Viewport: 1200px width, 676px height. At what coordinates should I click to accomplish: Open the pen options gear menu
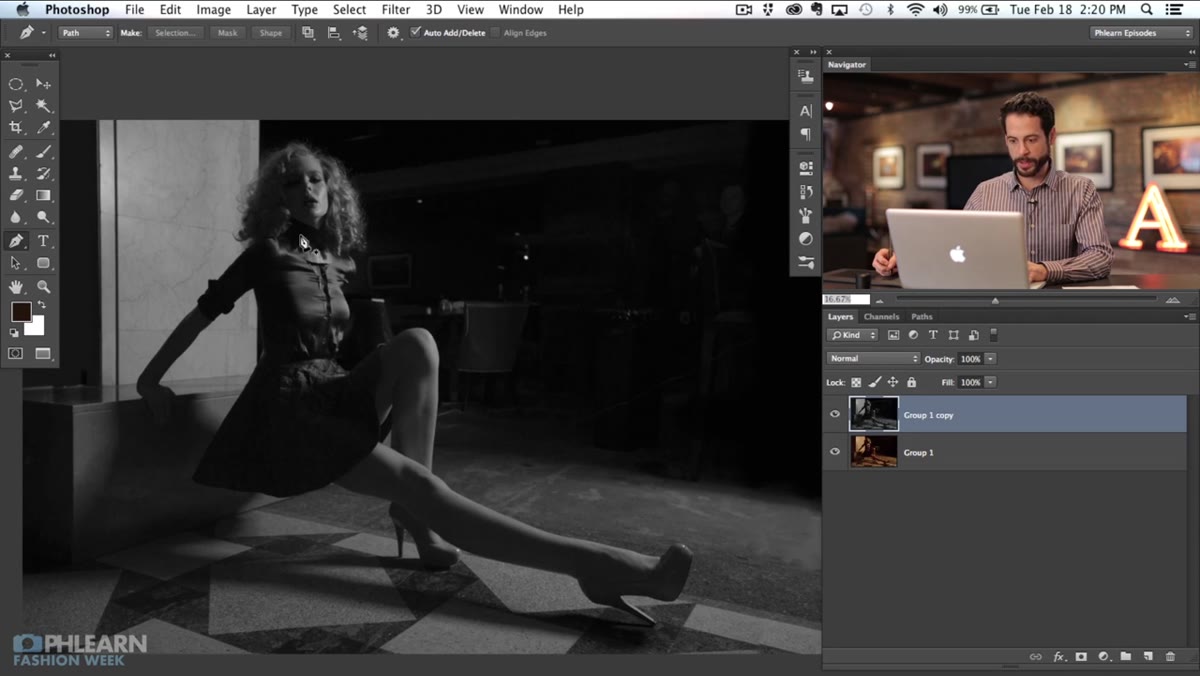pyautogui.click(x=394, y=33)
